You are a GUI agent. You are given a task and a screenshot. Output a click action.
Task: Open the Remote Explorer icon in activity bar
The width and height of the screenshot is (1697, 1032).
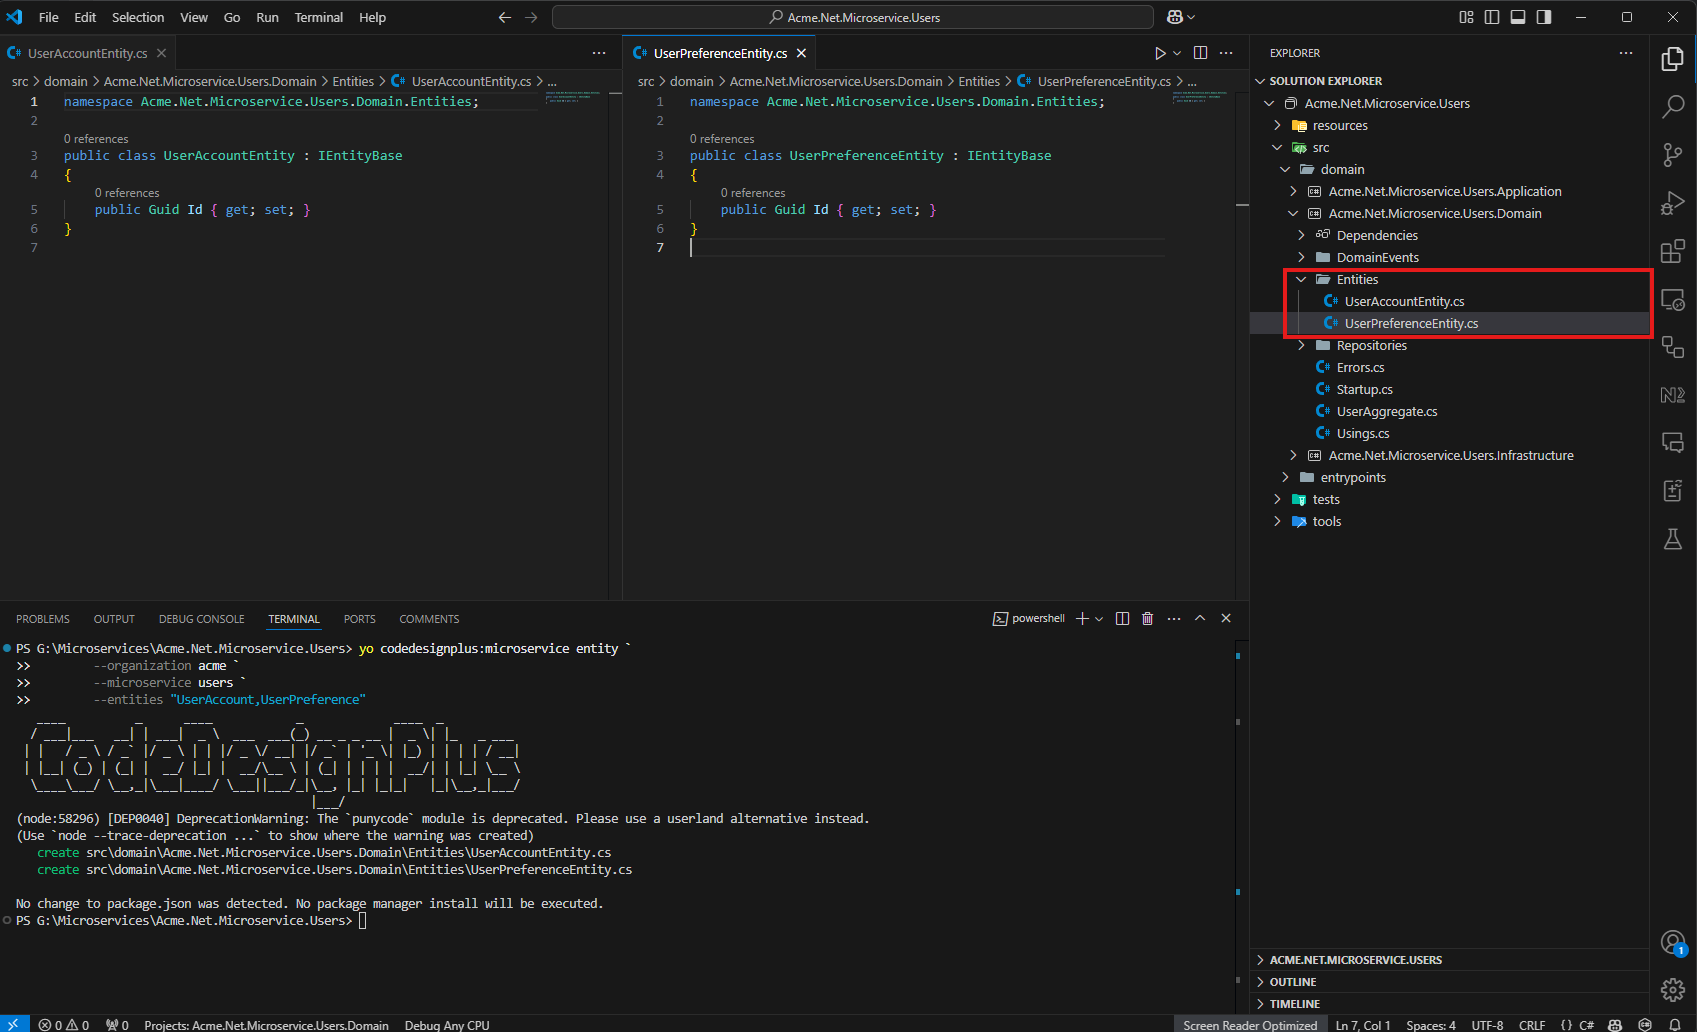[1672, 299]
